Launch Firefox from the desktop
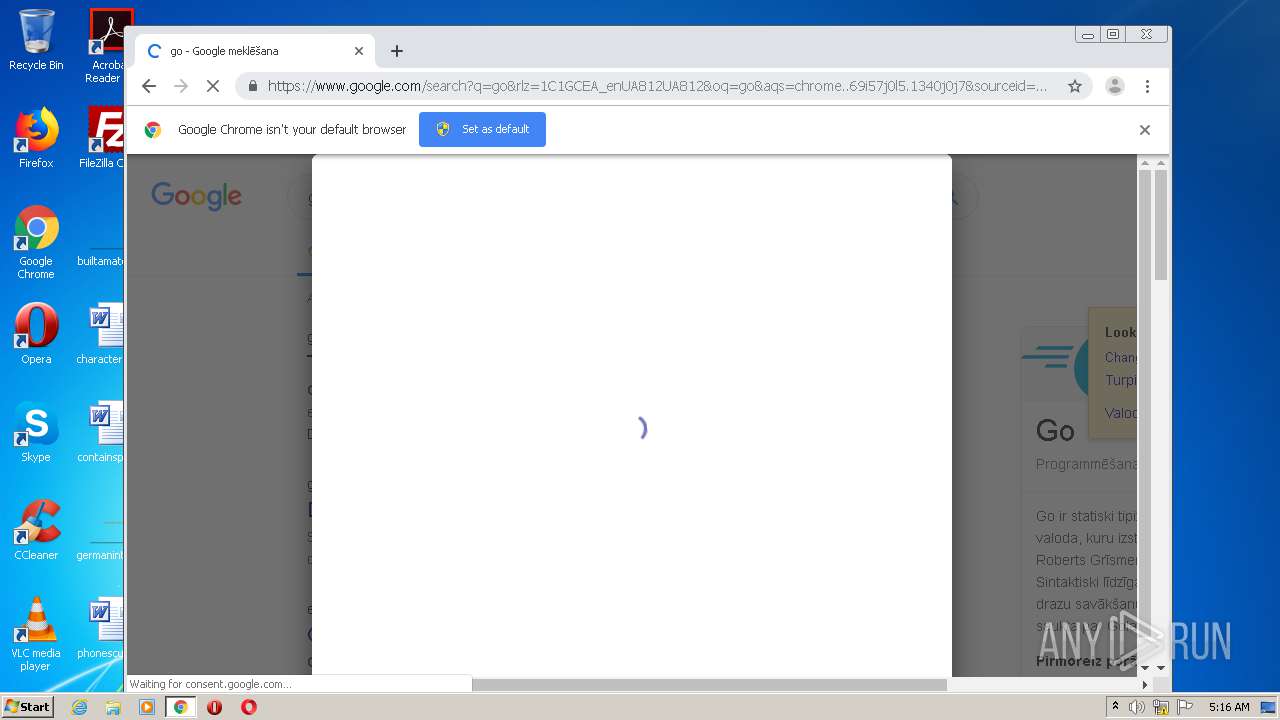Image resolution: width=1280 pixels, height=720 pixels. tap(36, 138)
